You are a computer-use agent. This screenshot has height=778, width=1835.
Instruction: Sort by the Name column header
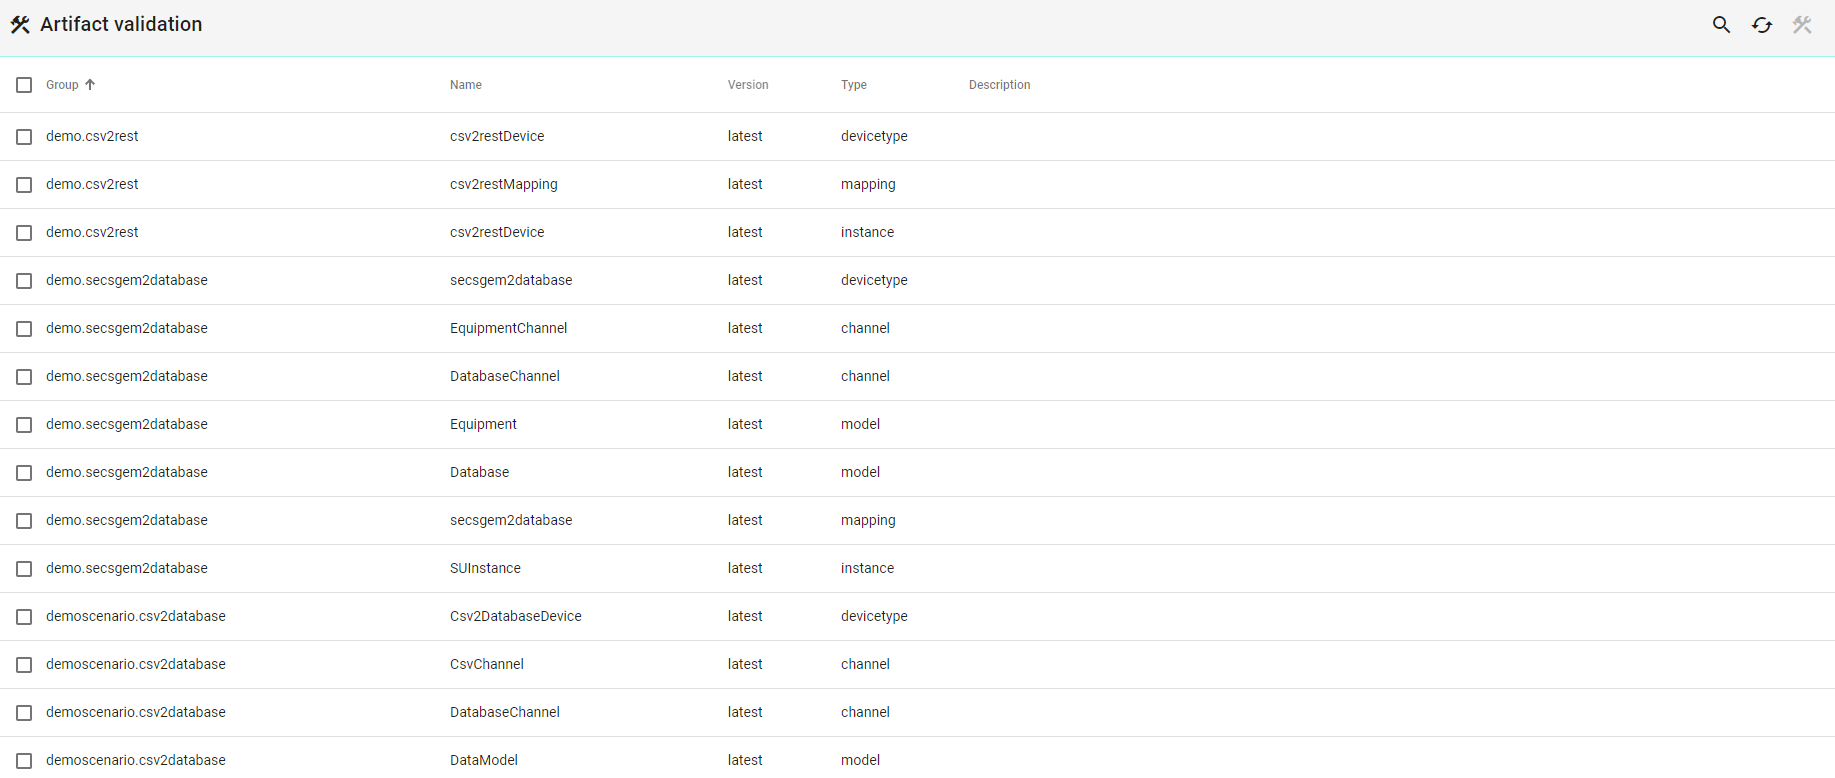click(465, 85)
